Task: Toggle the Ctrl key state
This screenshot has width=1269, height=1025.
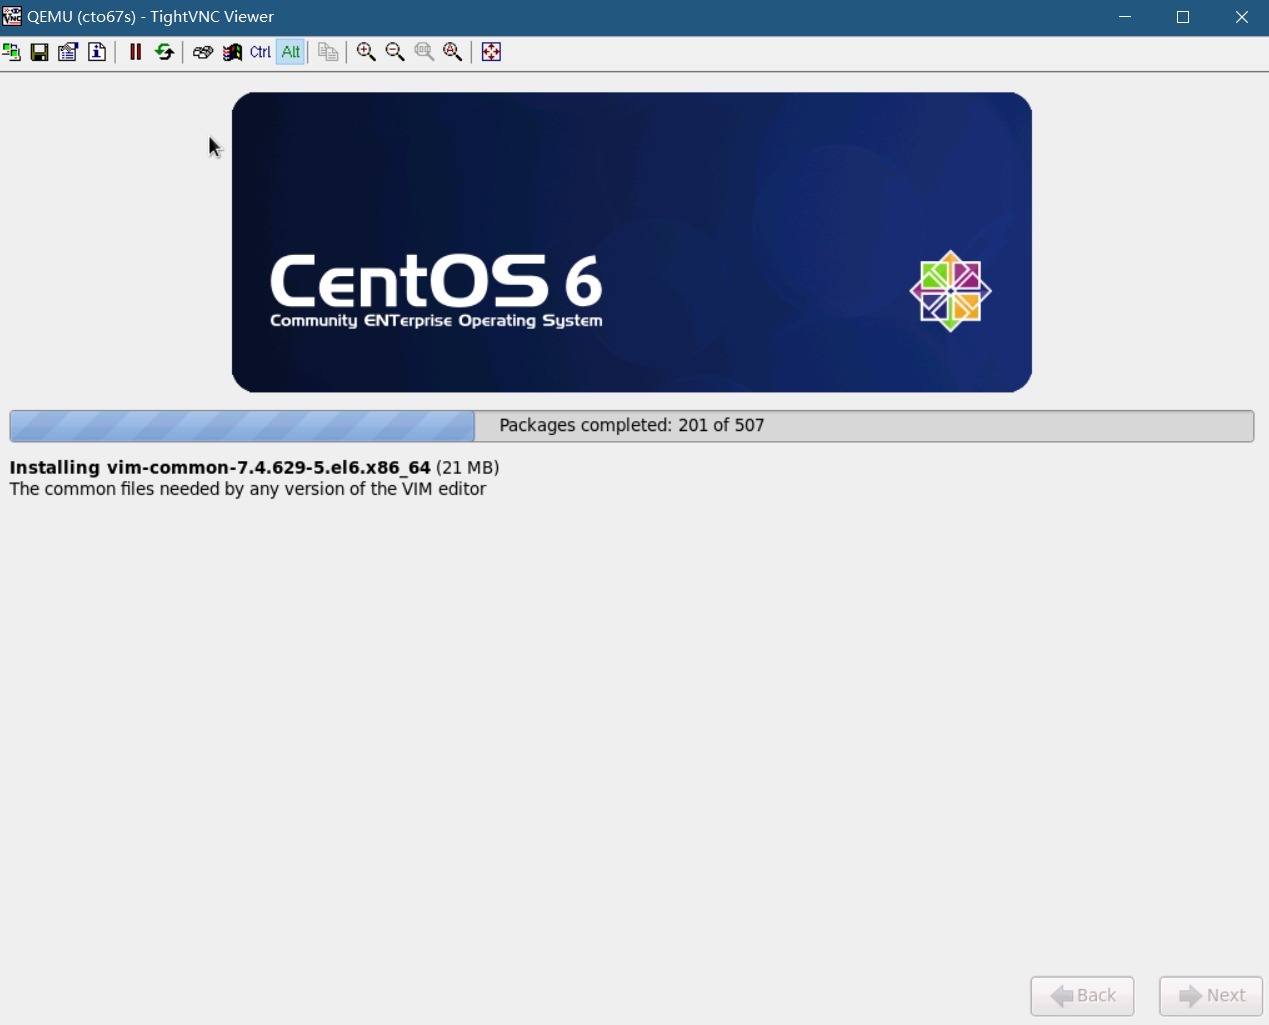Action: pos(260,52)
